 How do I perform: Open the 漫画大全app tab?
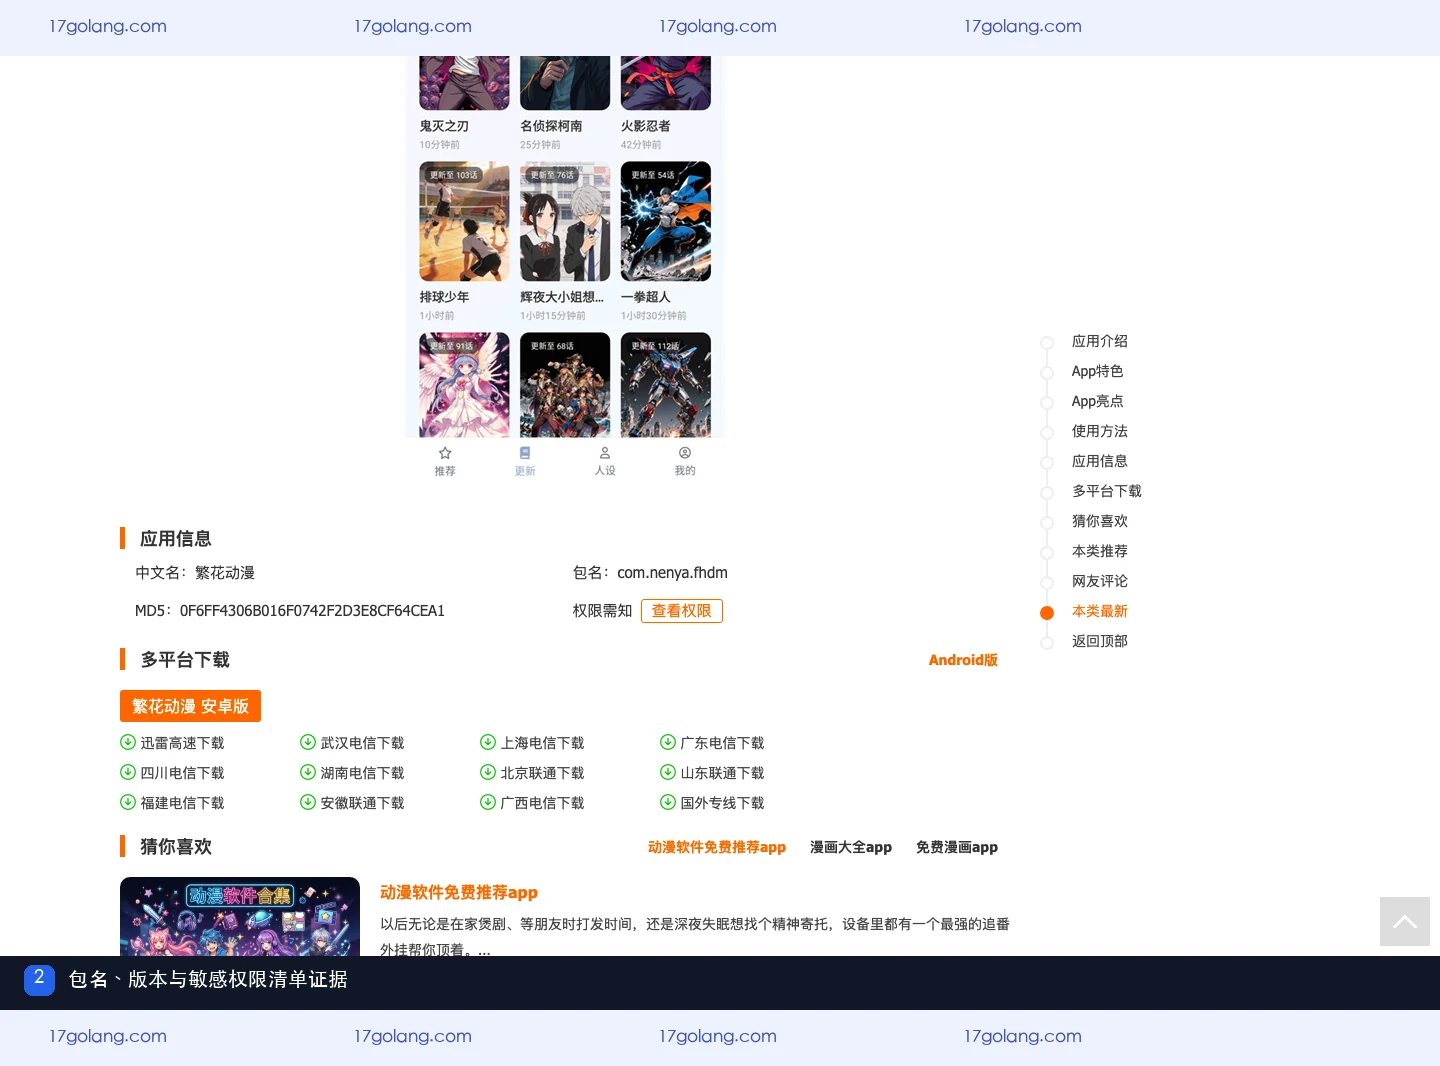(851, 847)
